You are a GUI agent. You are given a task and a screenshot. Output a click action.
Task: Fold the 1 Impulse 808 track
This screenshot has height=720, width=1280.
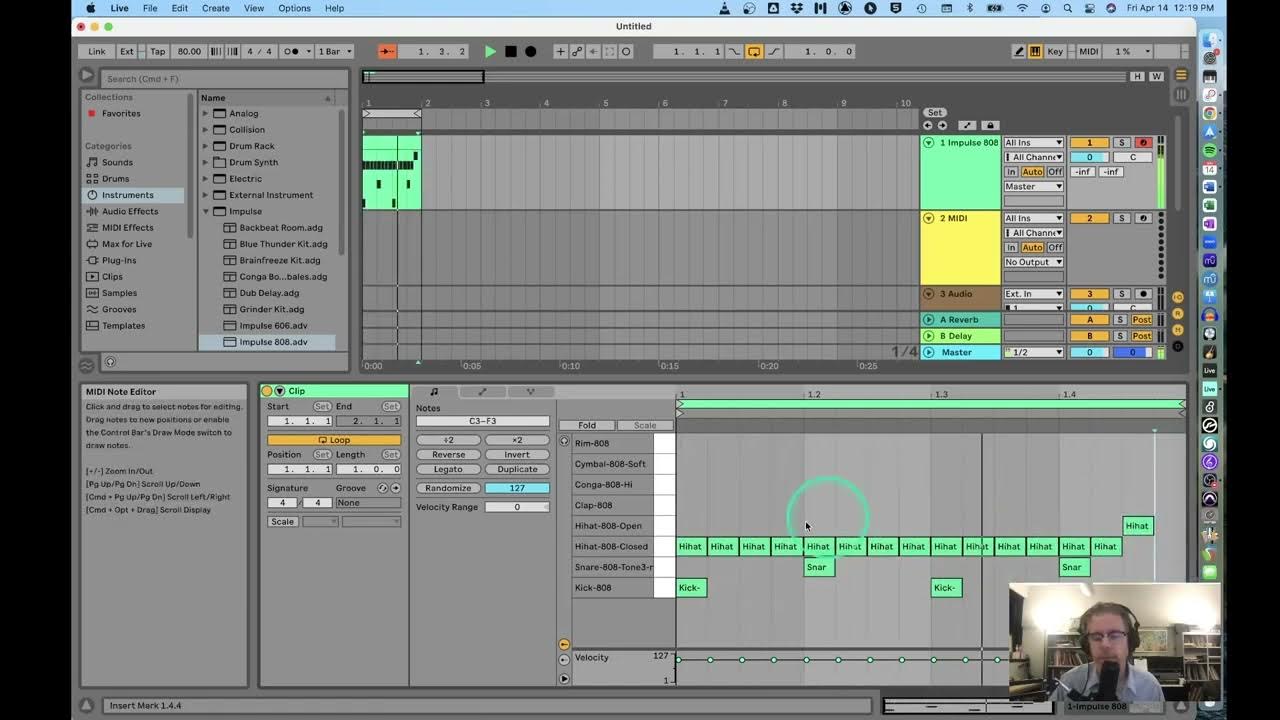pos(929,143)
